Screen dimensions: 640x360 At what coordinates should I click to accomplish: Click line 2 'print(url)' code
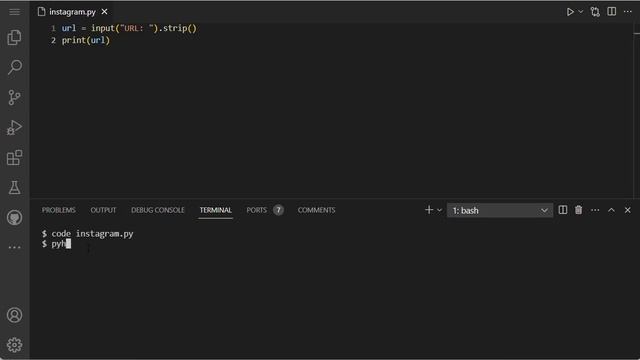click(86, 40)
